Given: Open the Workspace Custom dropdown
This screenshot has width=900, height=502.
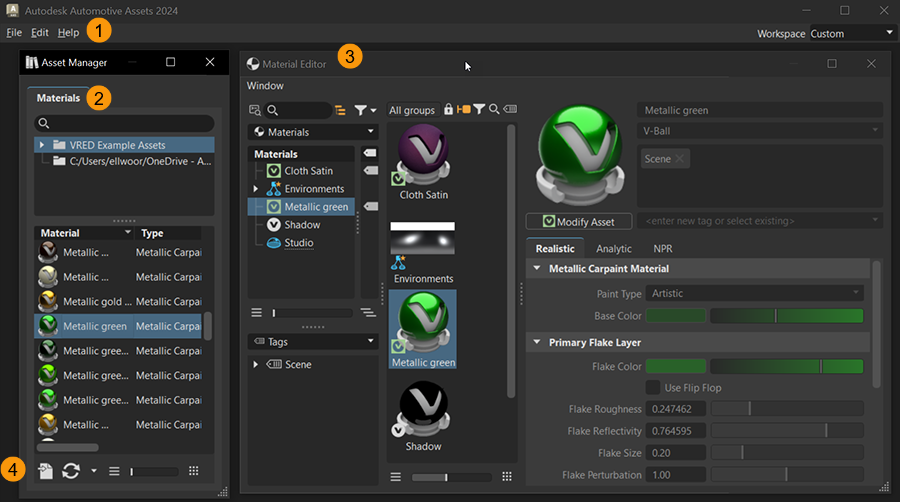Looking at the screenshot, I should coord(852,33).
